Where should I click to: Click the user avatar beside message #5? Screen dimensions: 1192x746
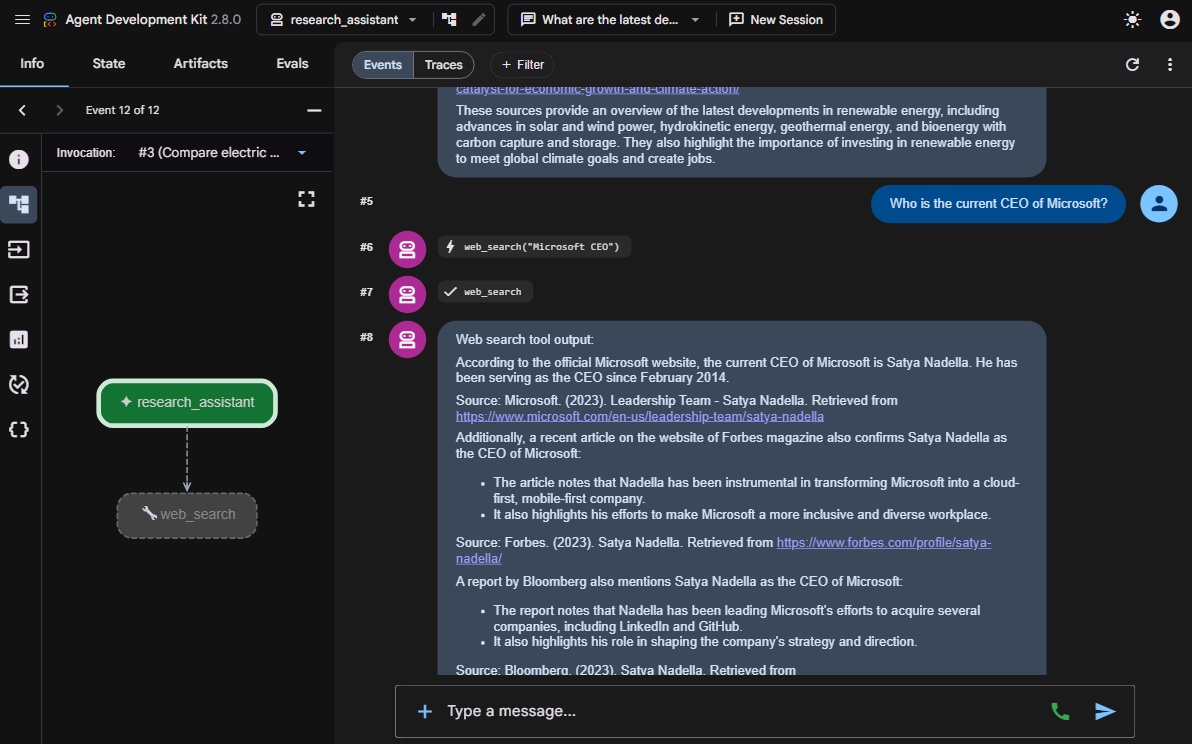click(x=1159, y=204)
